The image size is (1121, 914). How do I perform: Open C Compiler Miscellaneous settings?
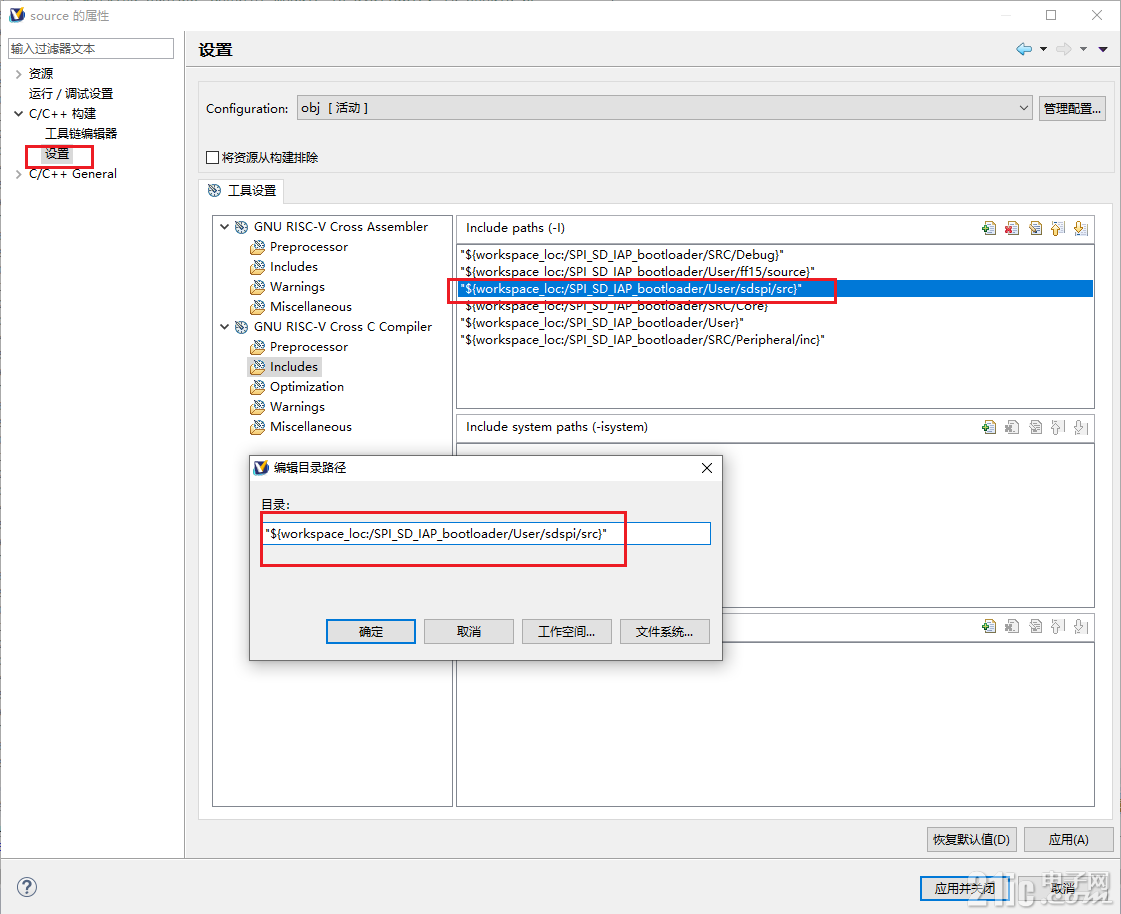[x=310, y=427]
